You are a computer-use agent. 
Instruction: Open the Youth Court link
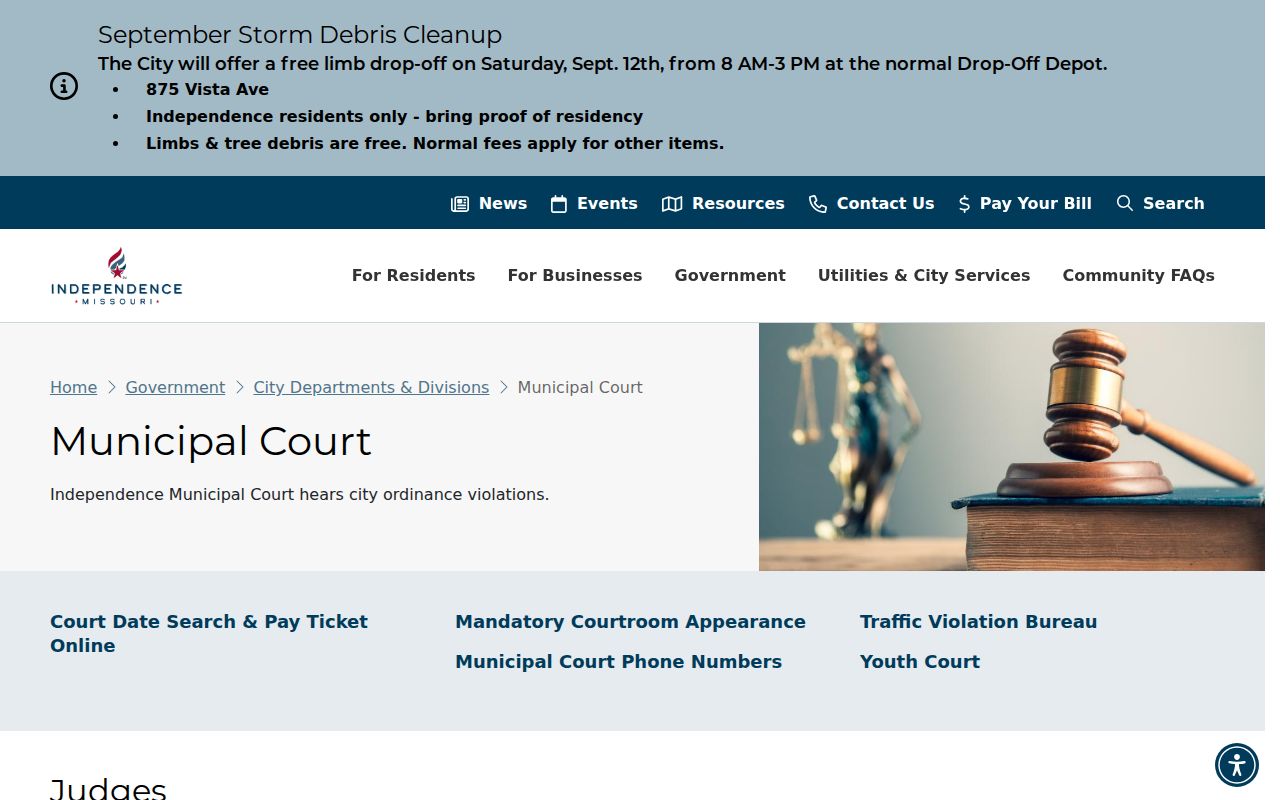tap(920, 662)
